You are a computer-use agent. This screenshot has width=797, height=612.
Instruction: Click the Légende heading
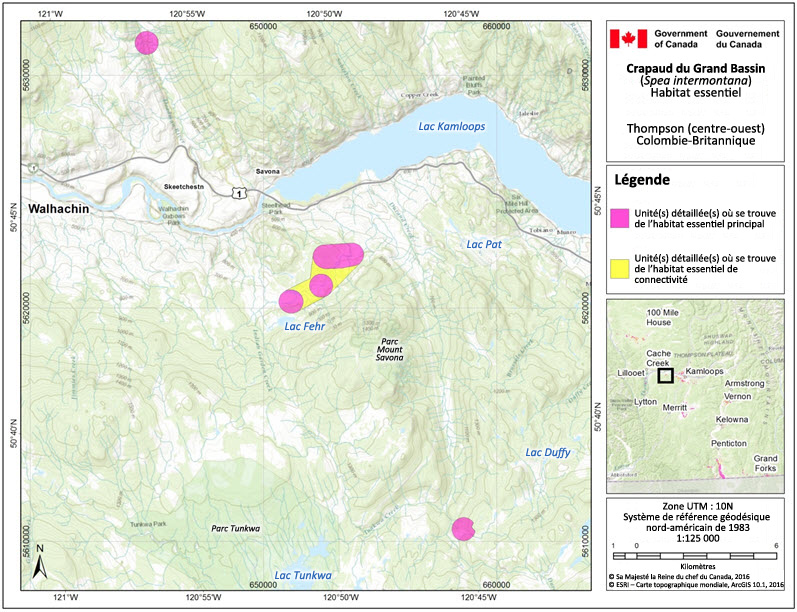pyautogui.click(x=644, y=180)
